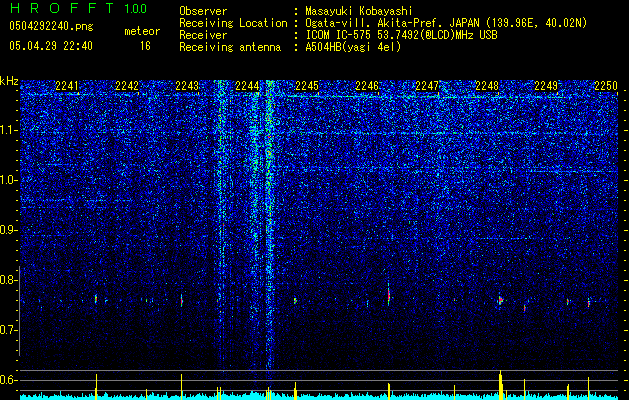Click the Receiving antenna label
The image size is (629, 400).
(230, 47)
